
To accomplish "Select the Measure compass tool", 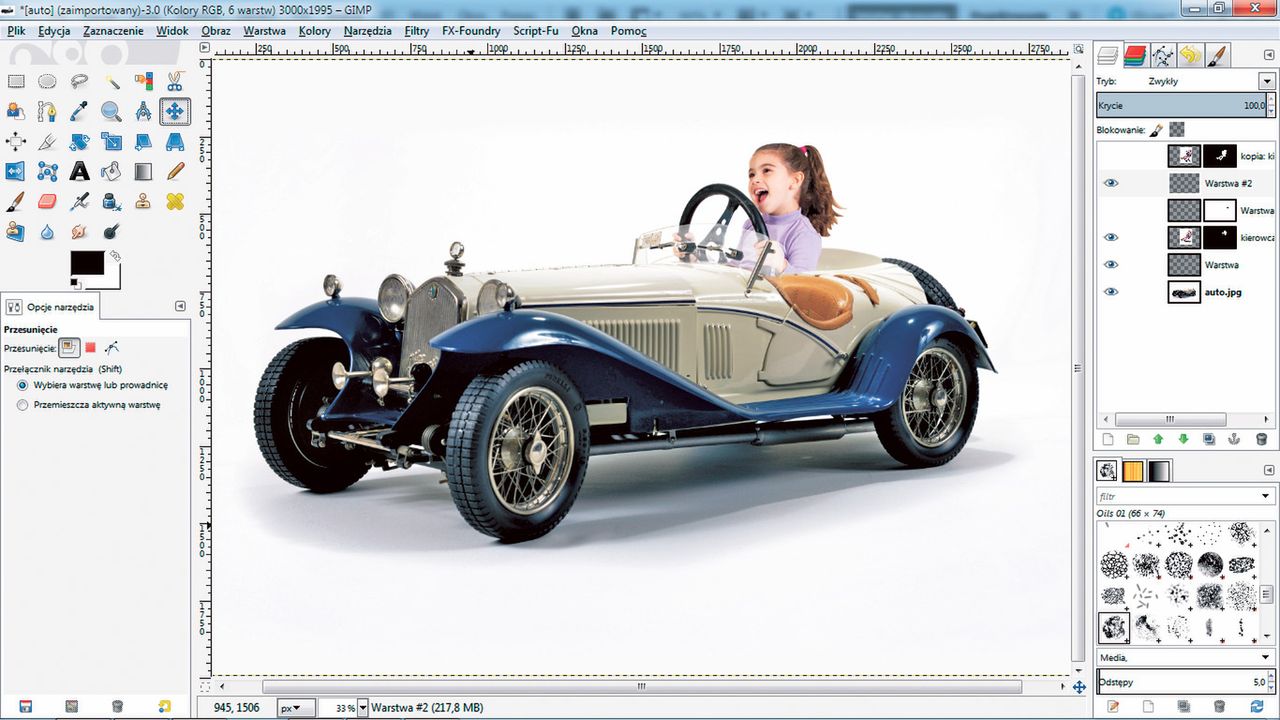I will tap(143, 111).
